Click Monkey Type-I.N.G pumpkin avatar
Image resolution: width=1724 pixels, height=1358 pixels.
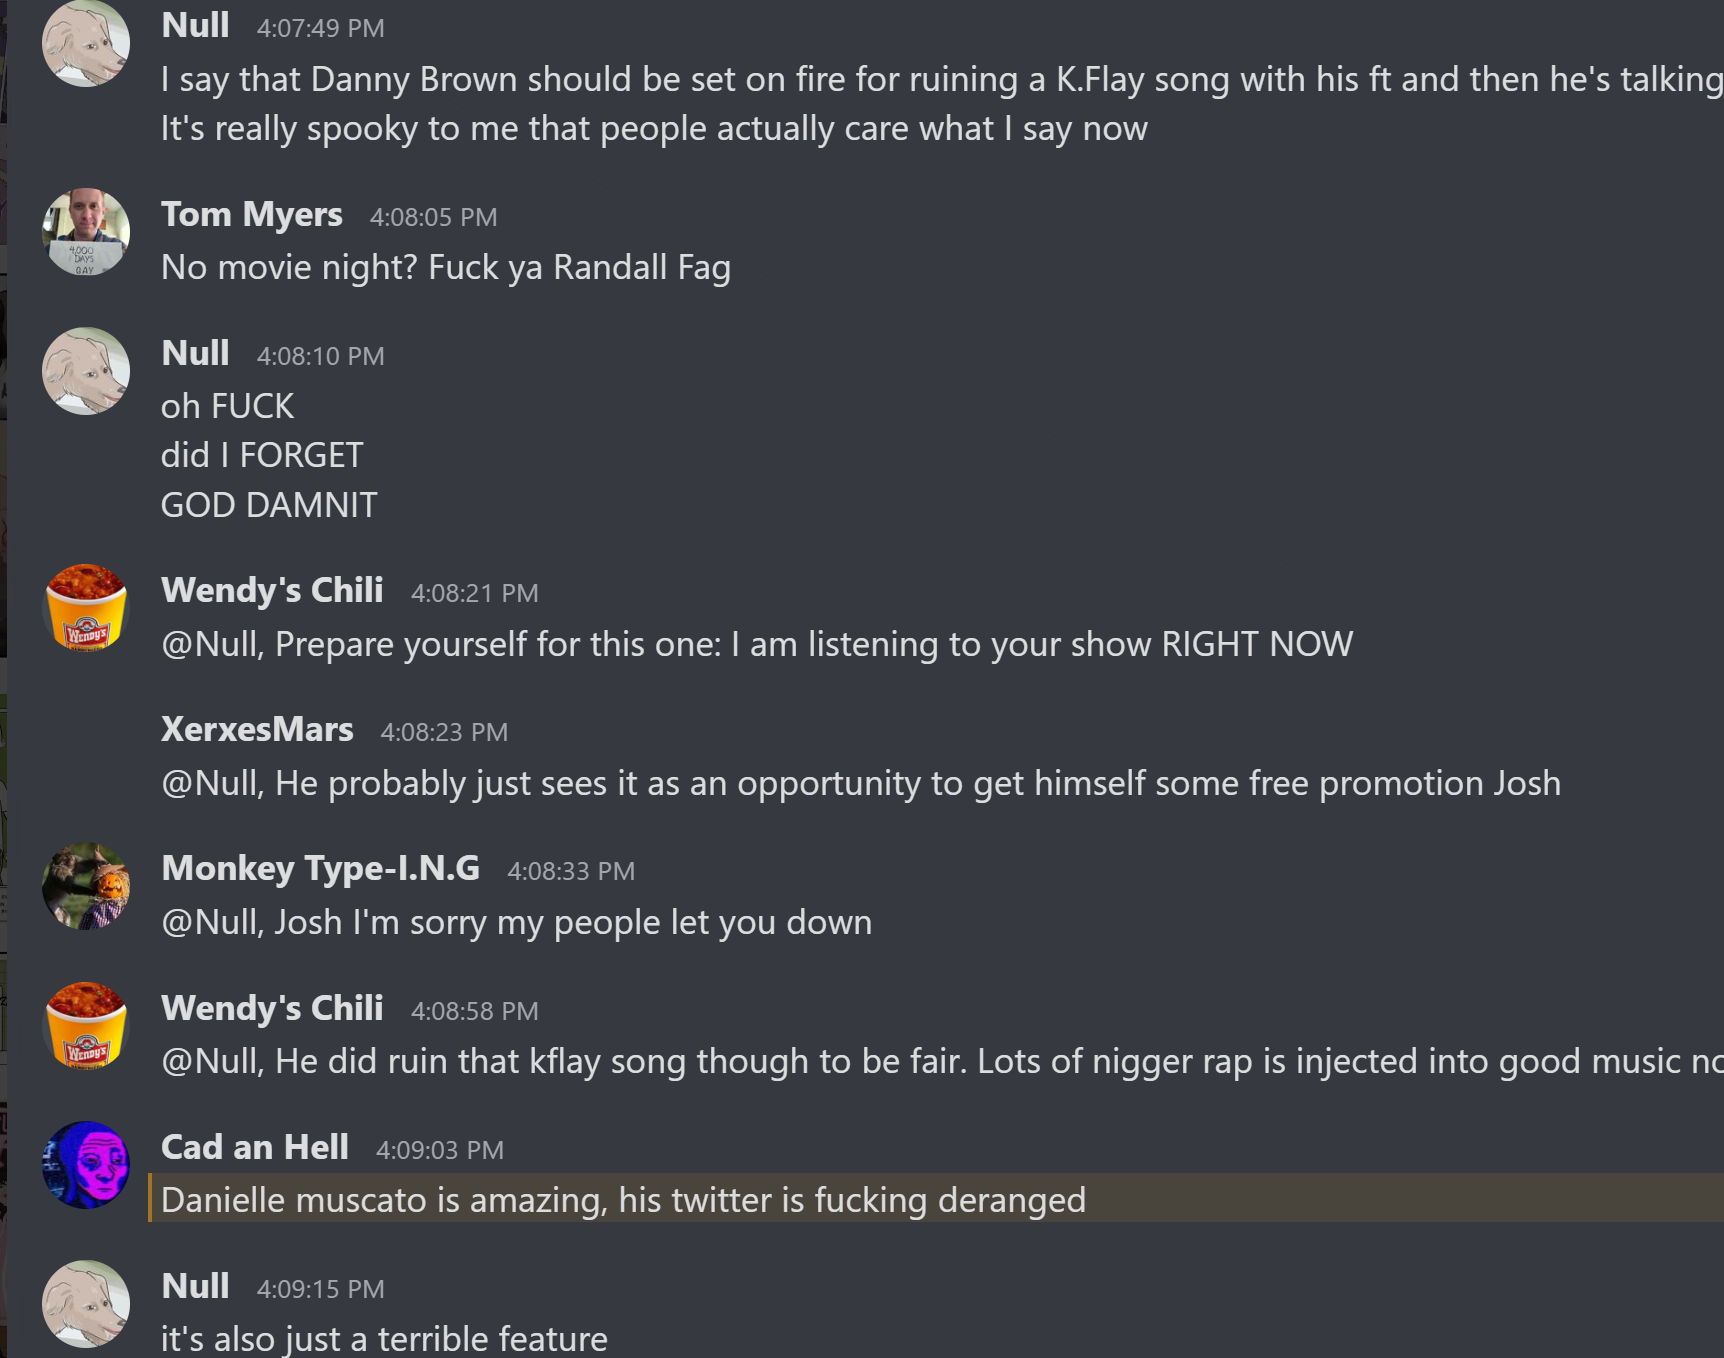(86, 886)
